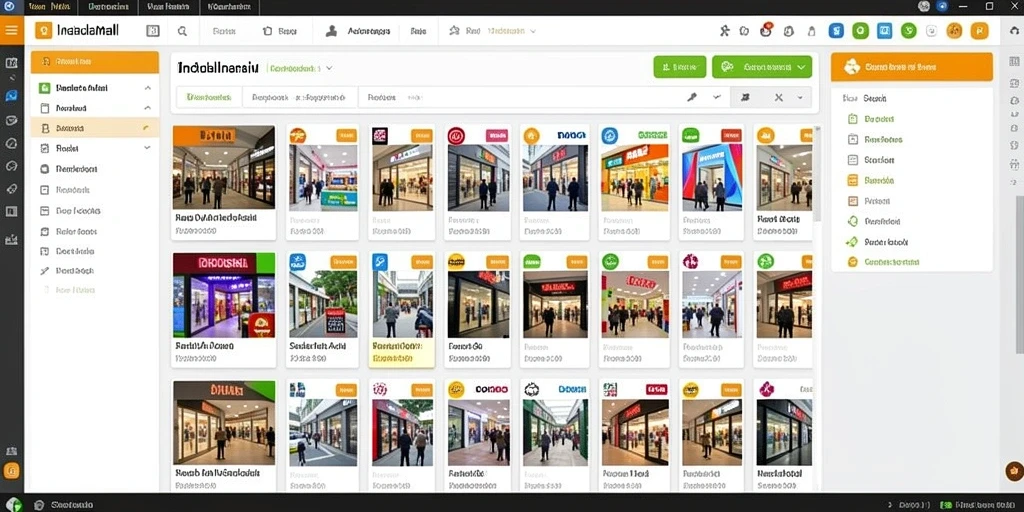Select the blue chat icon in the dark sidebar
The width and height of the screenshot is (1024, 512).
pos(11,96)
